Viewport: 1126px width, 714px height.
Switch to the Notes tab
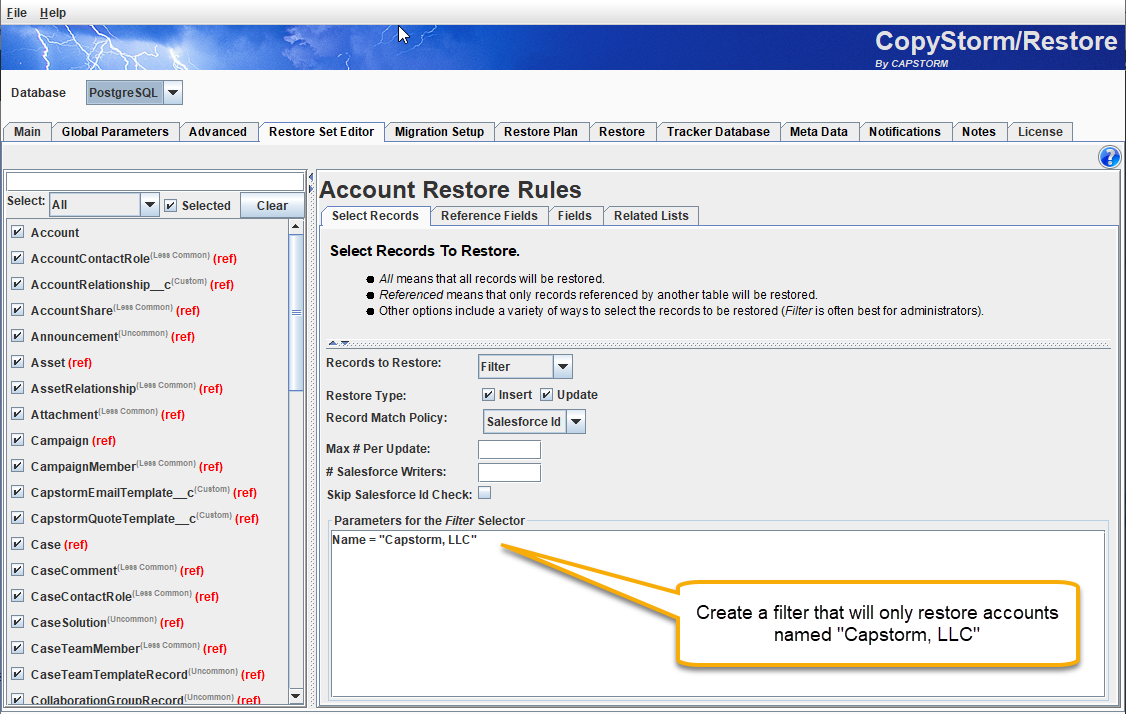tap(979, 131)
